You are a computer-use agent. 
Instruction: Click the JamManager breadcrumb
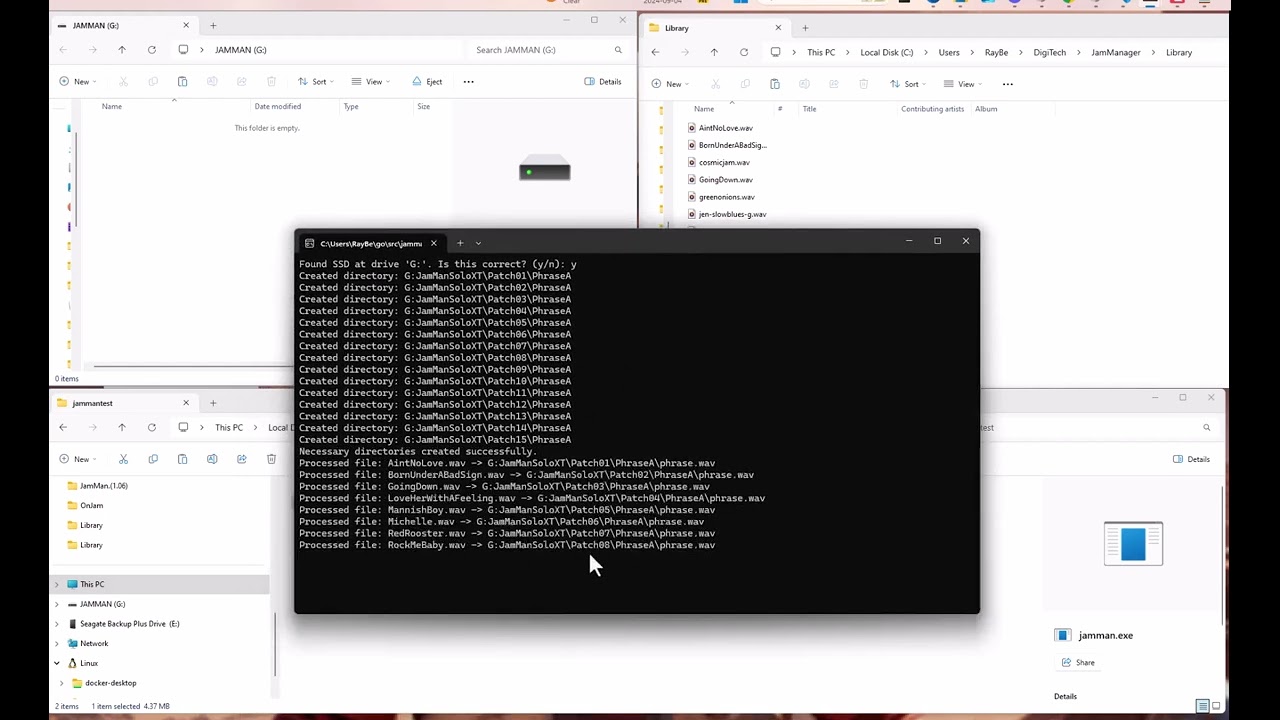1115,52
